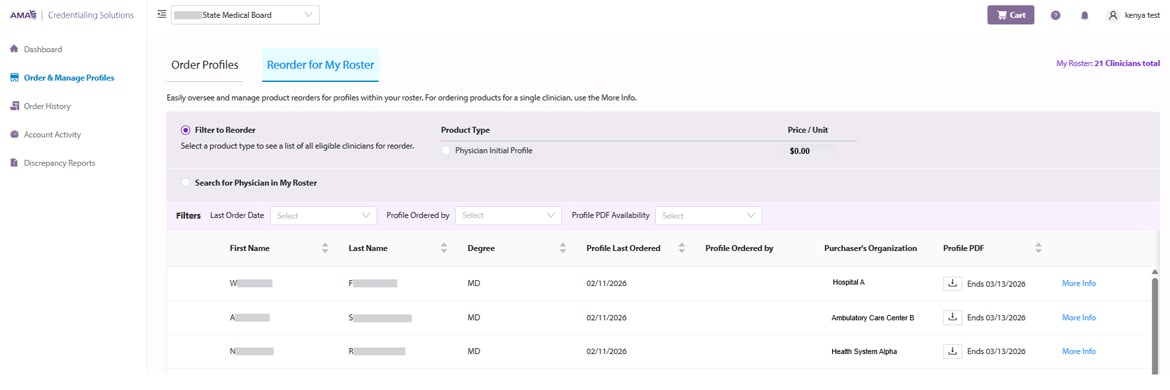Image resolution: width=1170 pixels, height=390 pixels.
Task: Open More Info for Ambulatory Care Center B clinician
Action: tap(1078, 318)
